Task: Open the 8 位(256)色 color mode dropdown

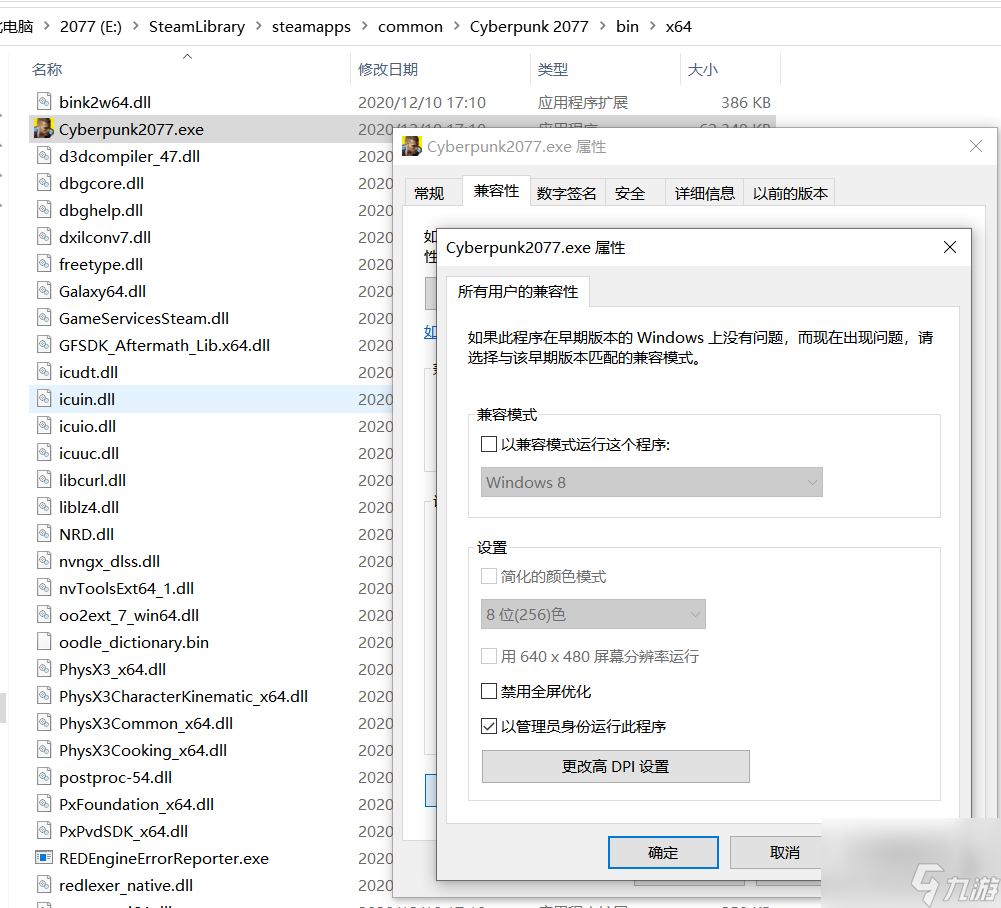Action: pos(593,614)
